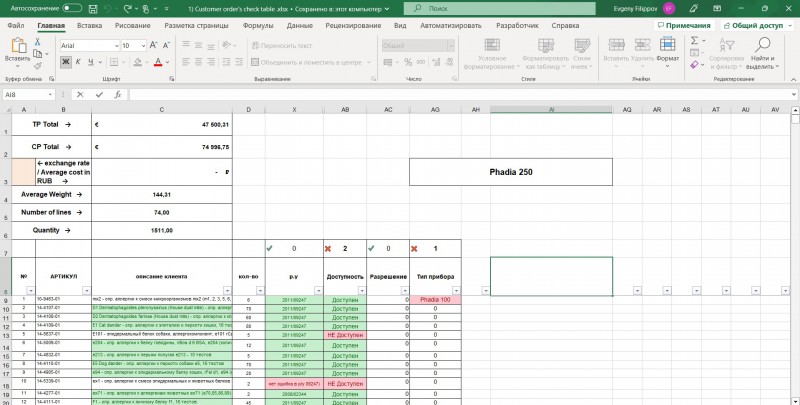
Task: Toggle Underline formatting
Action: point(90,62)
